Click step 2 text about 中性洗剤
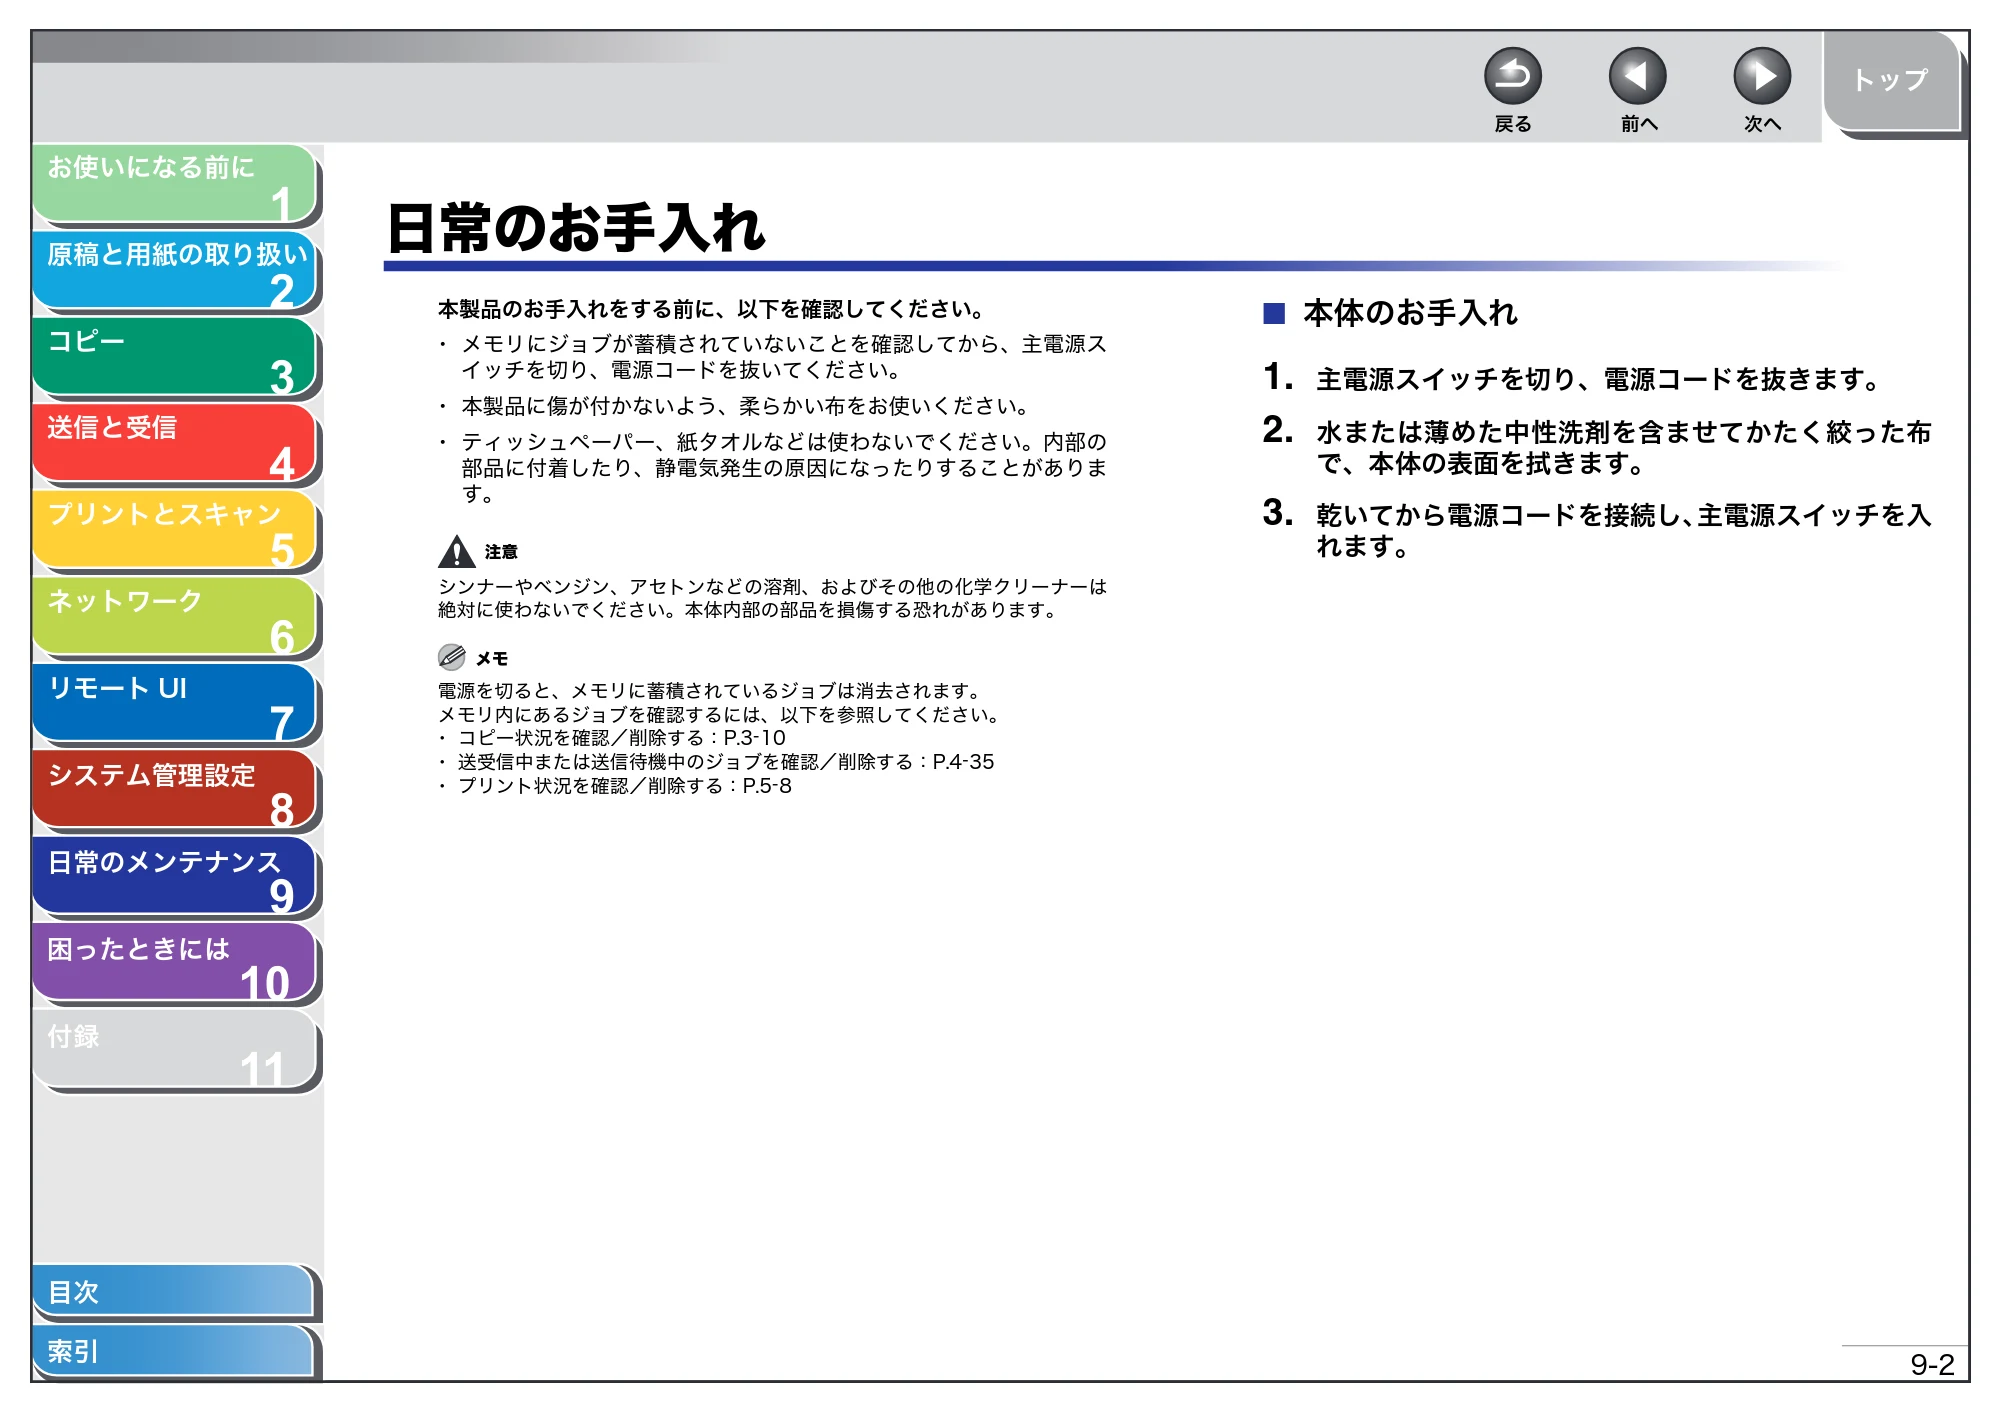The image size is (2000, 1414). pos(1624,447)
